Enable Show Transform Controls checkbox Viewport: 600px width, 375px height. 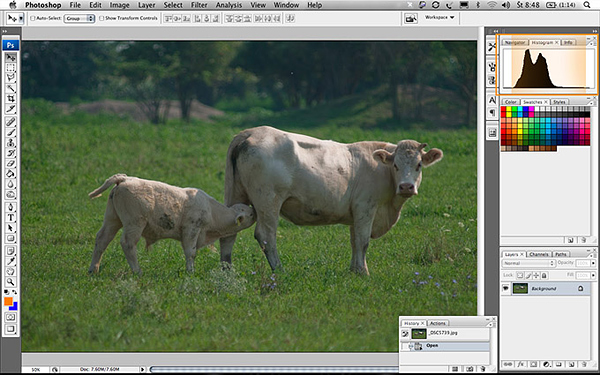(101, 18)
